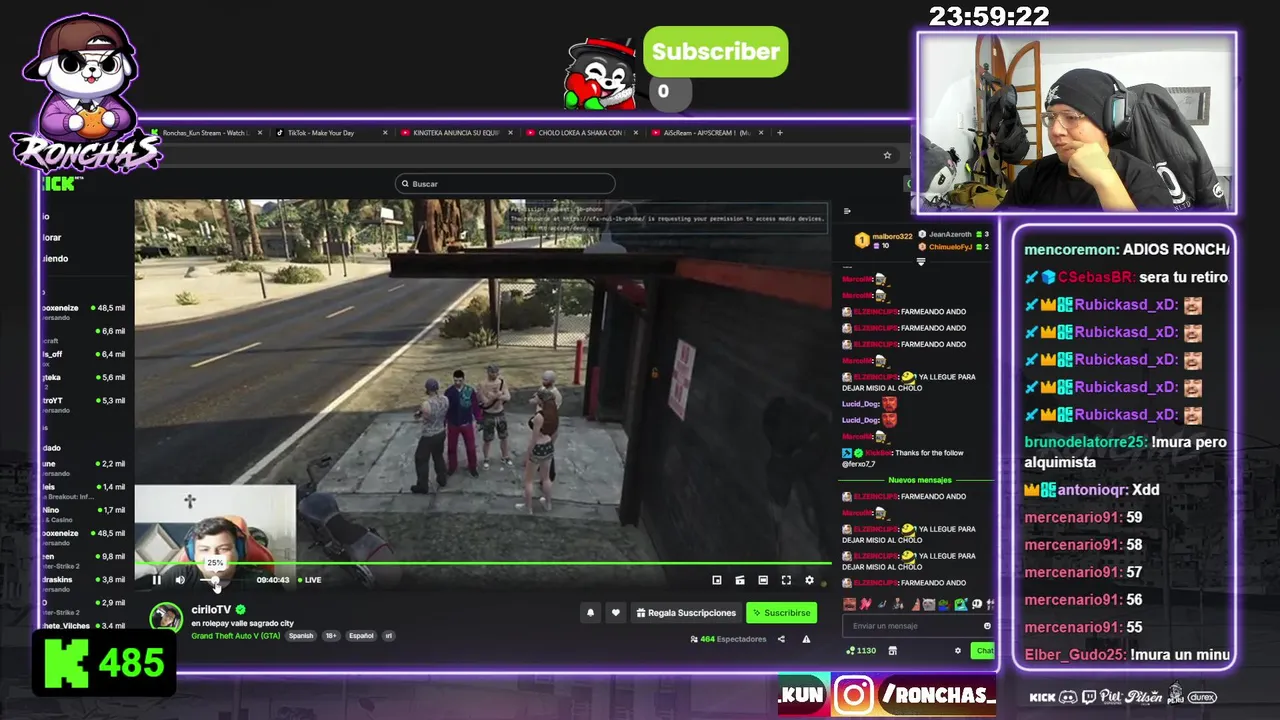Open ChimueloFyJ leaderboard entry
Image resolution: width=1280 pixels, height=720 pixels.
click(953, 246)
